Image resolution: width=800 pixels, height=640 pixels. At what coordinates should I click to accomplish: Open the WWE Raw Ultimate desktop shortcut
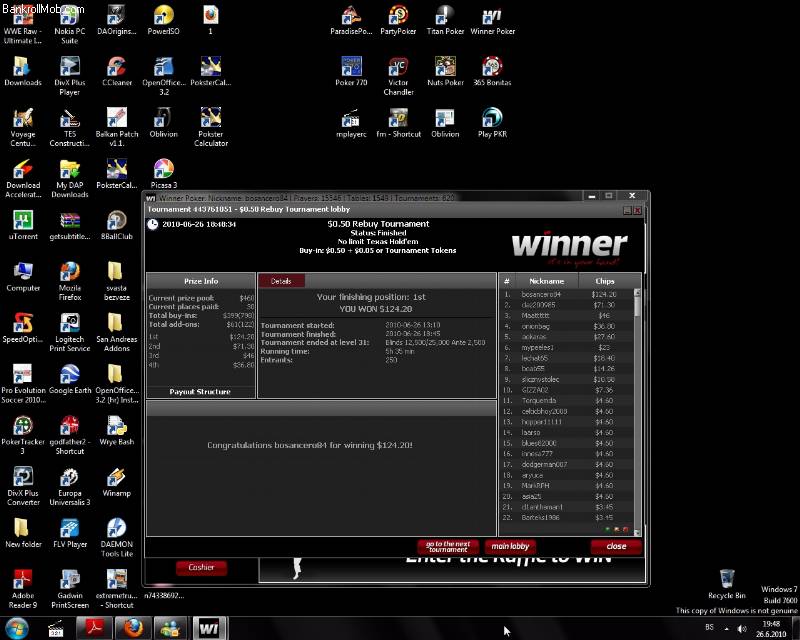(x=22, y=26)
